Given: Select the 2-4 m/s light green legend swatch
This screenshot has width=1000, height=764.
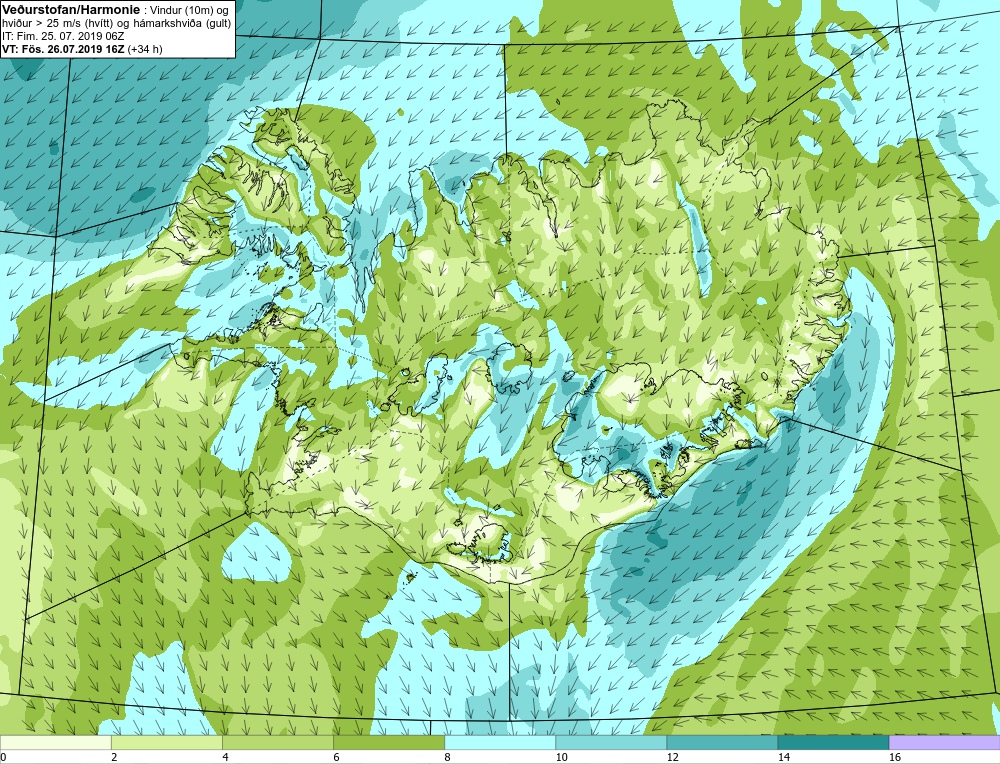Looking at the screenshot, I should tap(166, 742).
